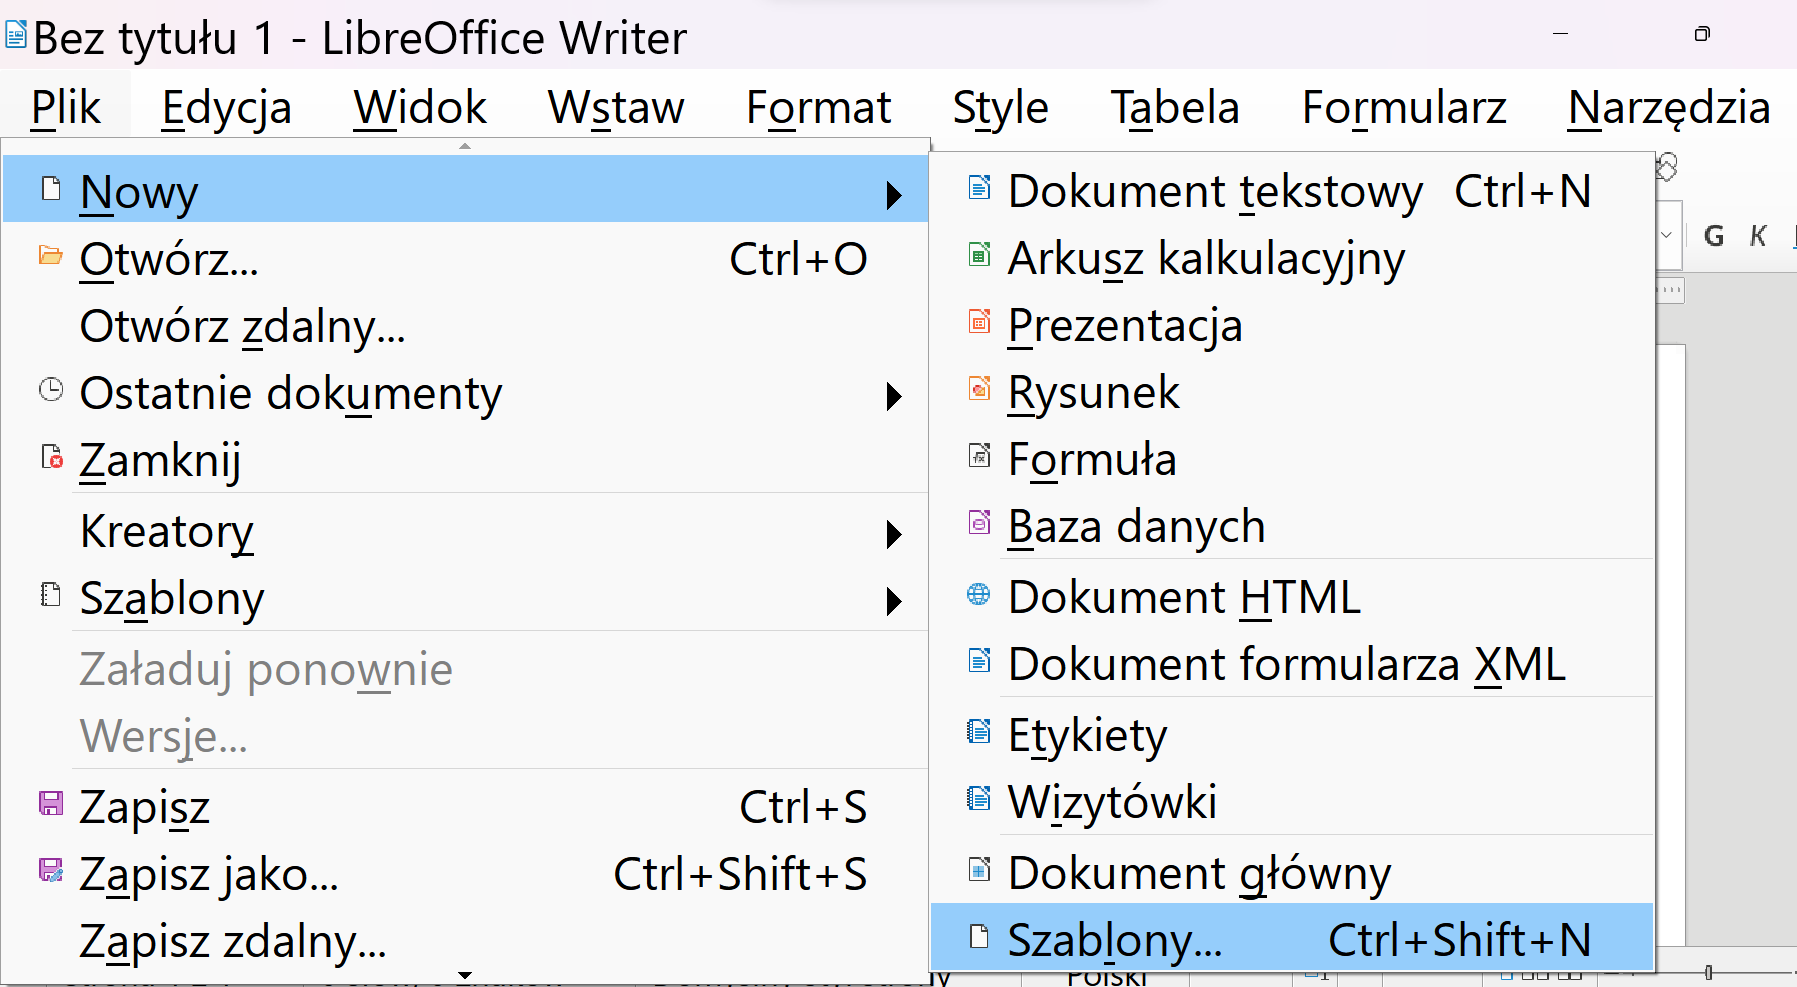Click the Dokument HTML globe icon
The height and width of the screenshot is (987, 1797).
pos(980,594)
